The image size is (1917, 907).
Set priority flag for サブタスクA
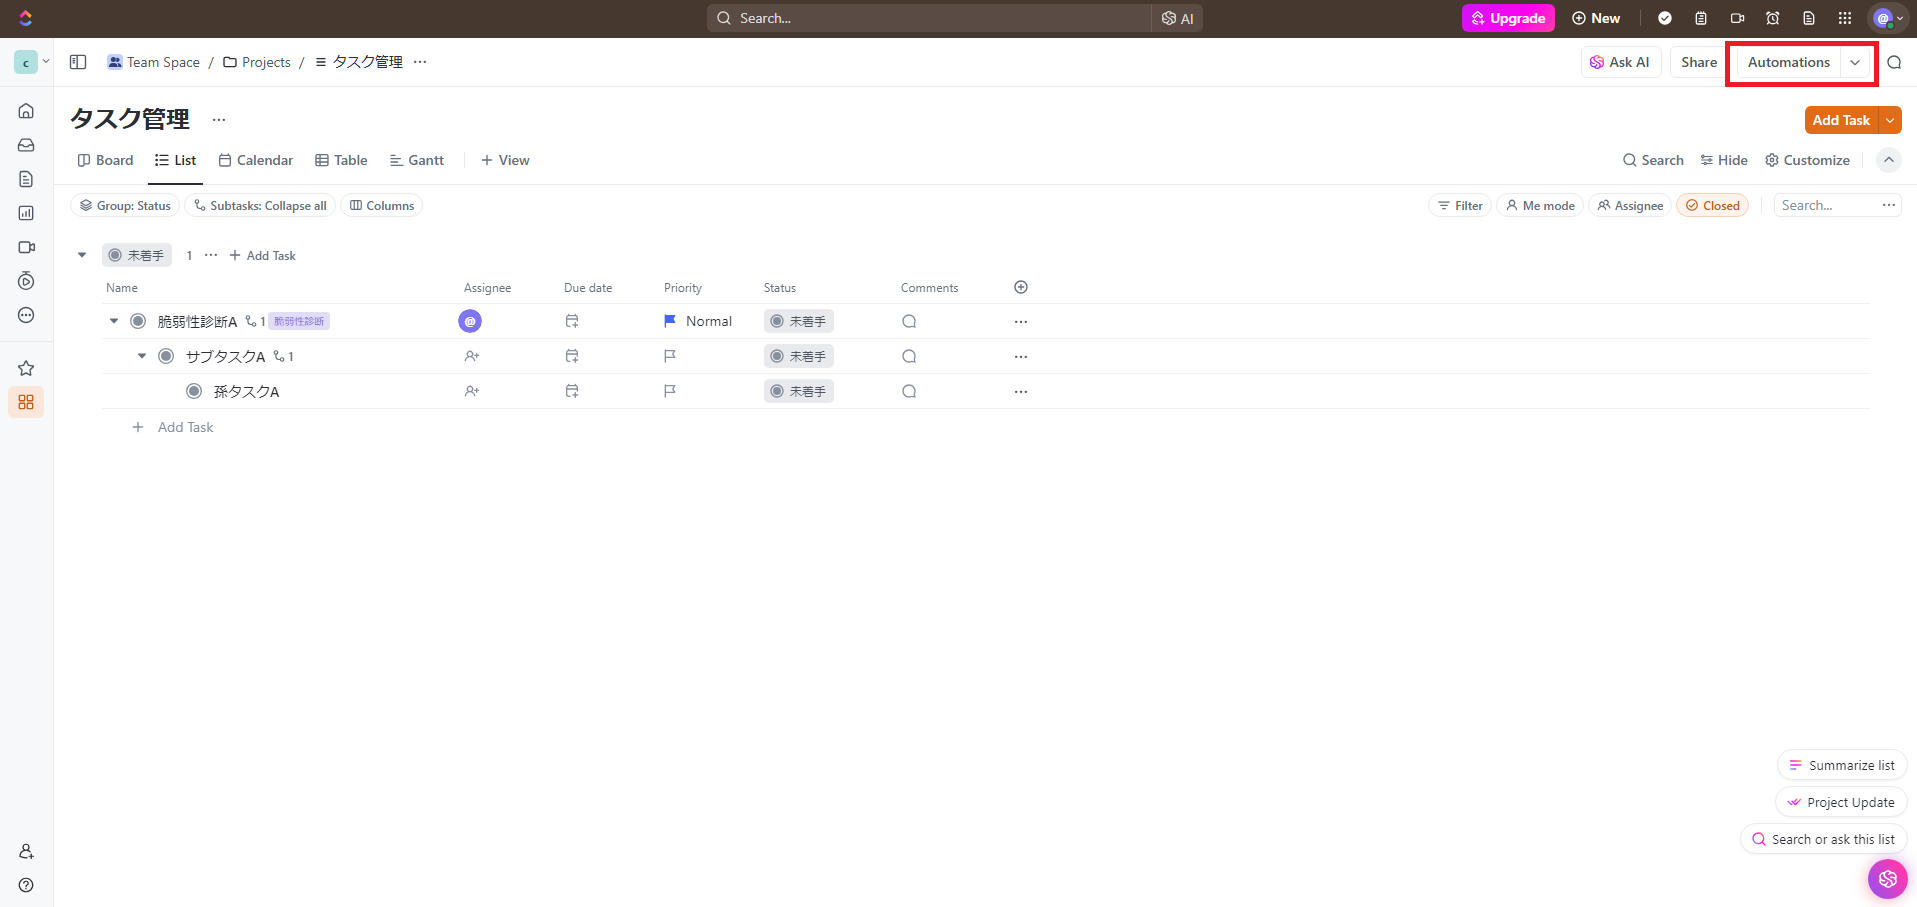point(670,356)
